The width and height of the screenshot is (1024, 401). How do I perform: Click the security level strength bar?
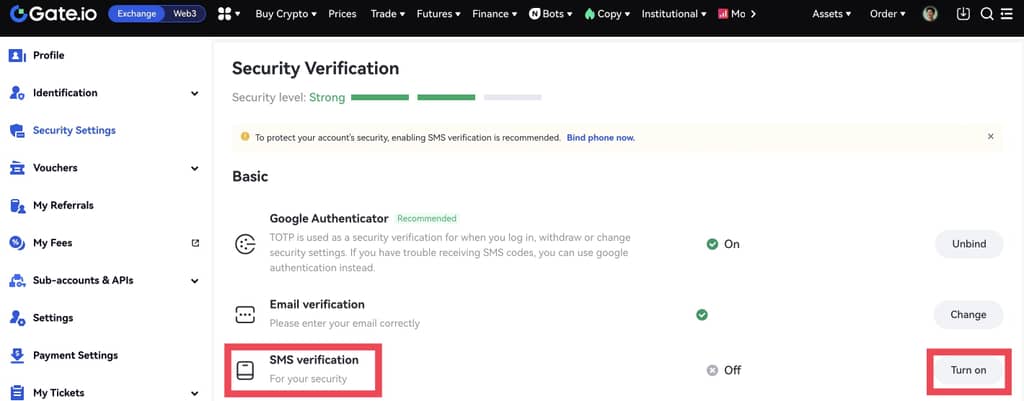click(446, 98)
